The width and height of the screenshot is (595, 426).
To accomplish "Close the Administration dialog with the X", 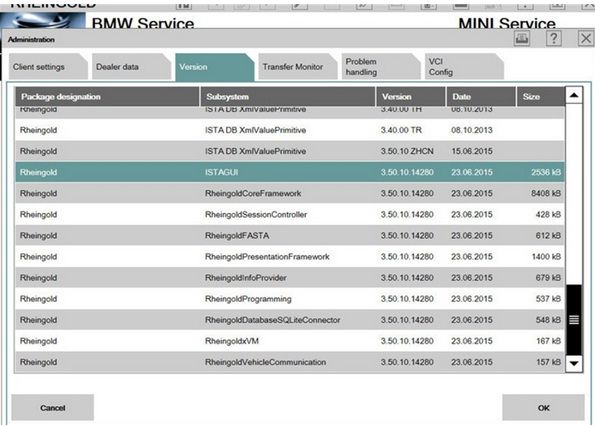I will pyautogui.click(x=586, y=39).
